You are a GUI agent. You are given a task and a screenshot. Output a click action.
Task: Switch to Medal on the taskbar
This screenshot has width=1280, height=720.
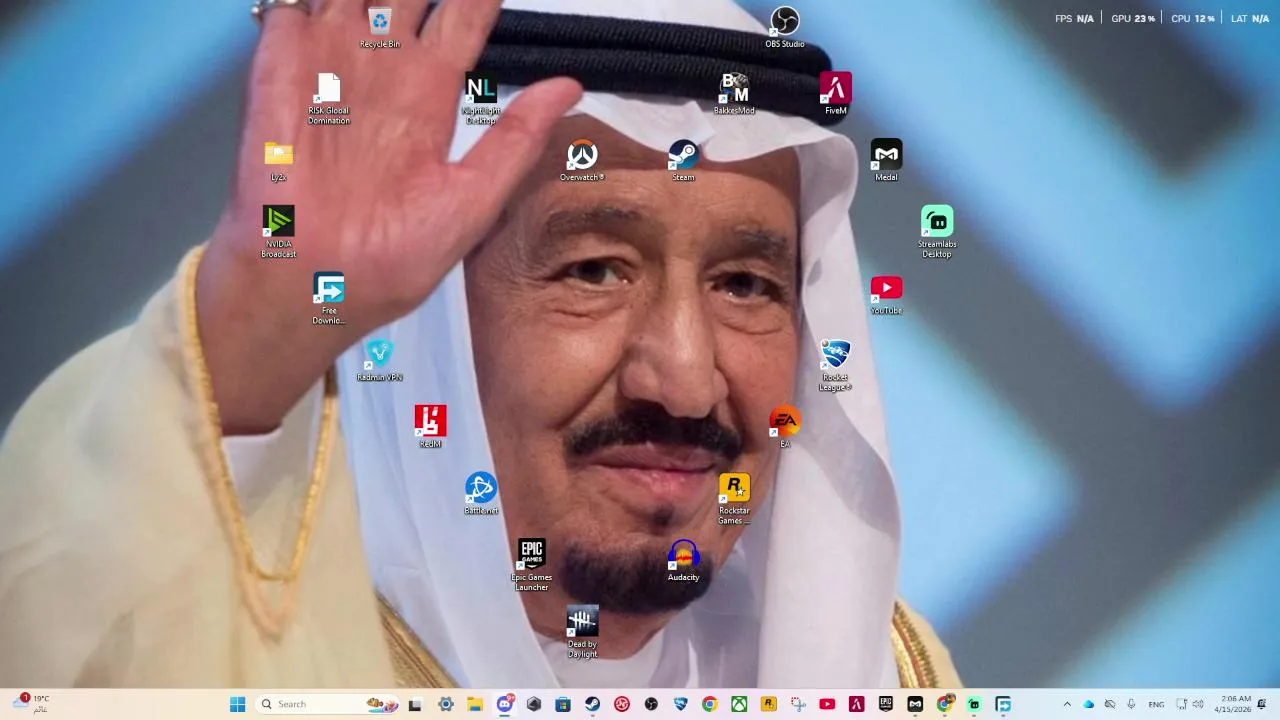pos(915,704)
